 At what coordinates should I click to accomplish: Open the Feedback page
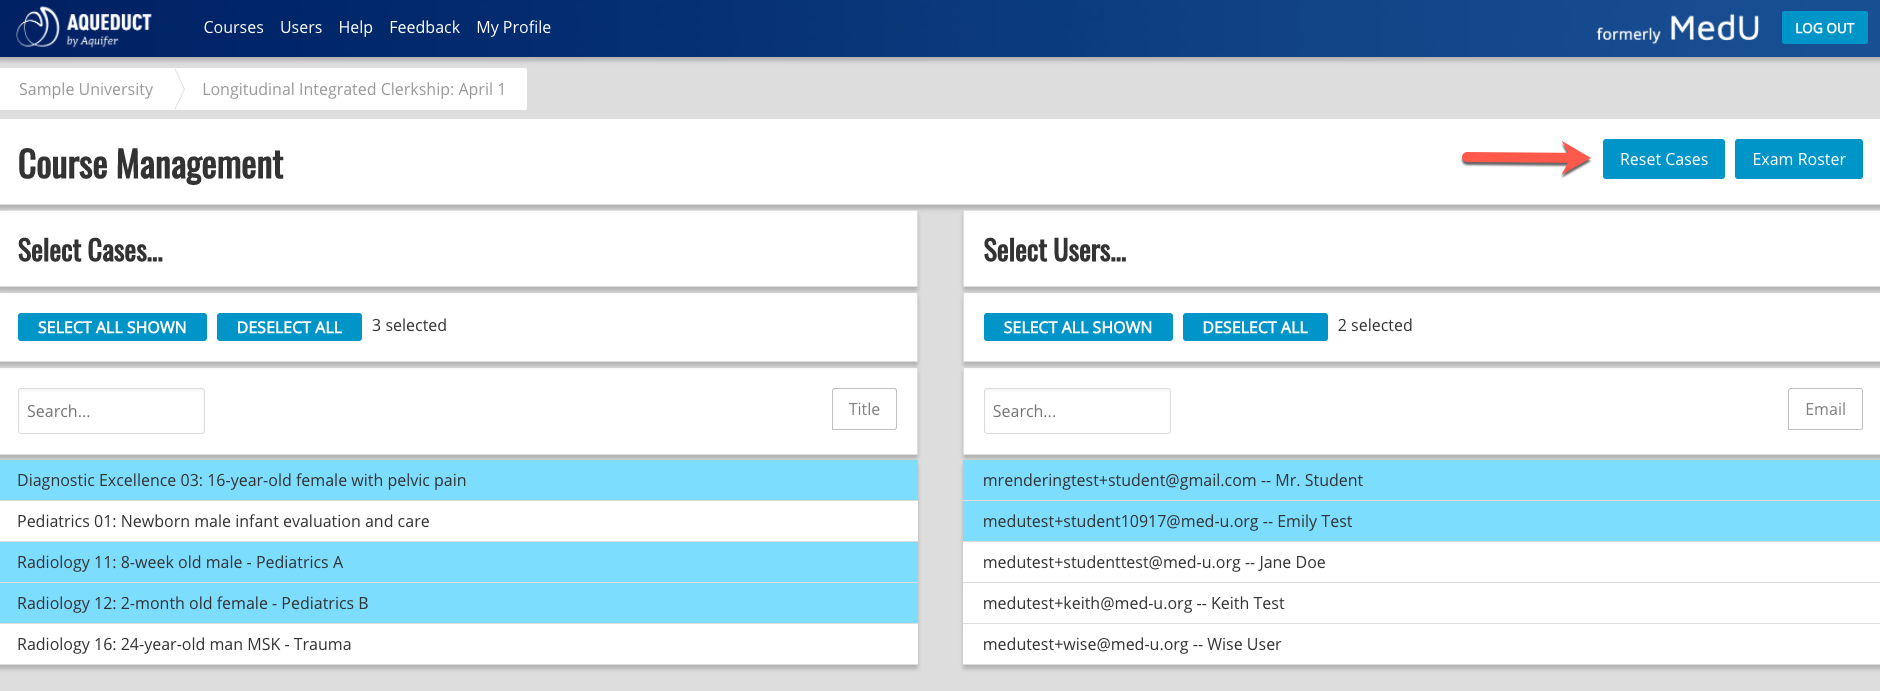[424, 27]
